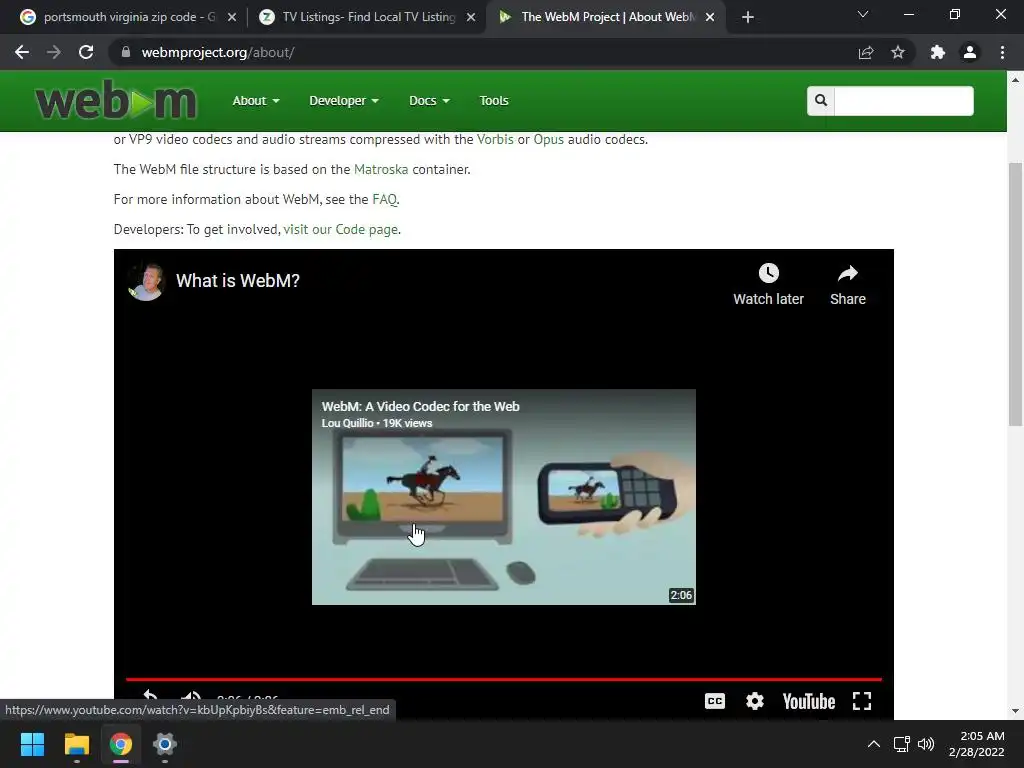Open a new browser tab
Viewport: 1024px width, 768px height.
(x=748, y=17)
